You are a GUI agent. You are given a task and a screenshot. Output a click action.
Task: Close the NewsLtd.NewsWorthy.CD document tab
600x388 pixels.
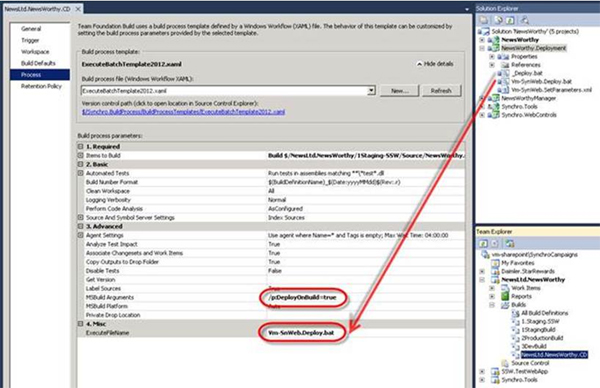78,9
